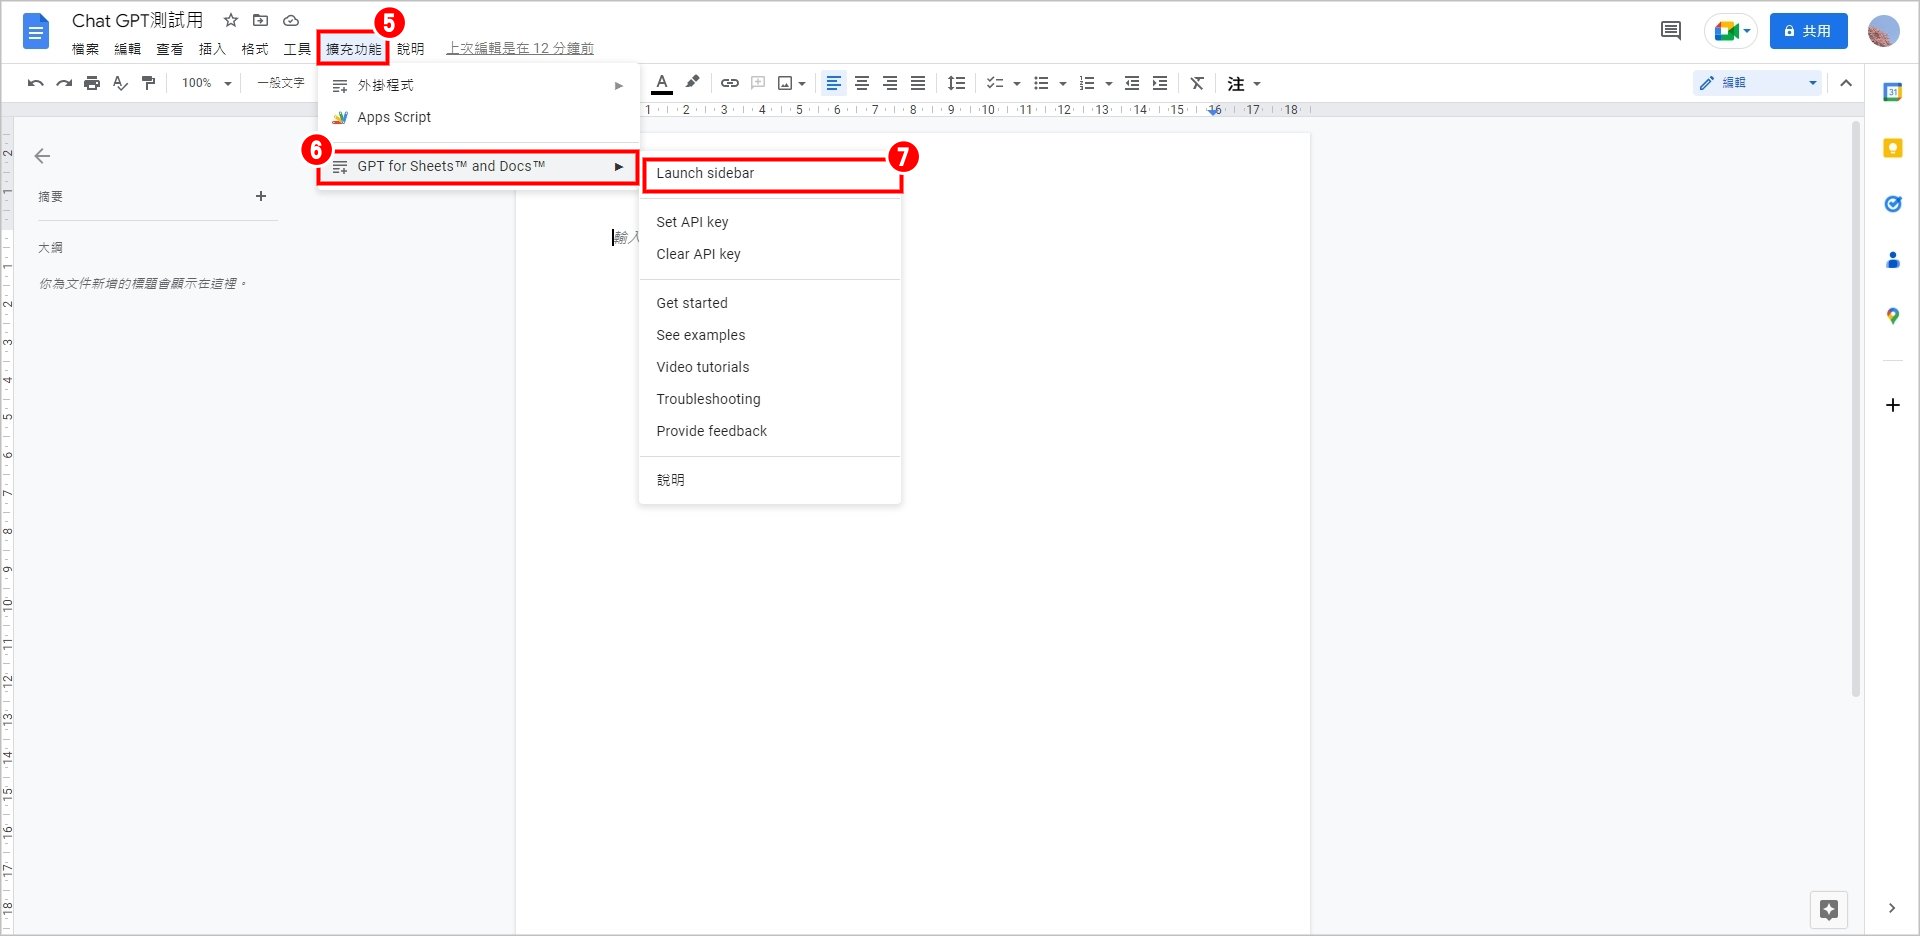1920x936 pixels.
Task: Expand the insert image dropdown arrow
Action: pyautogui.click(x=802, y=84)
